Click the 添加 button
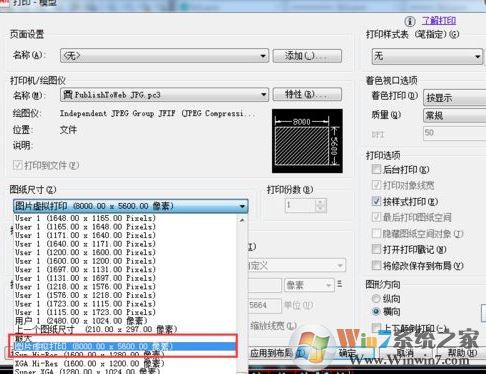 tap(307, 56)
